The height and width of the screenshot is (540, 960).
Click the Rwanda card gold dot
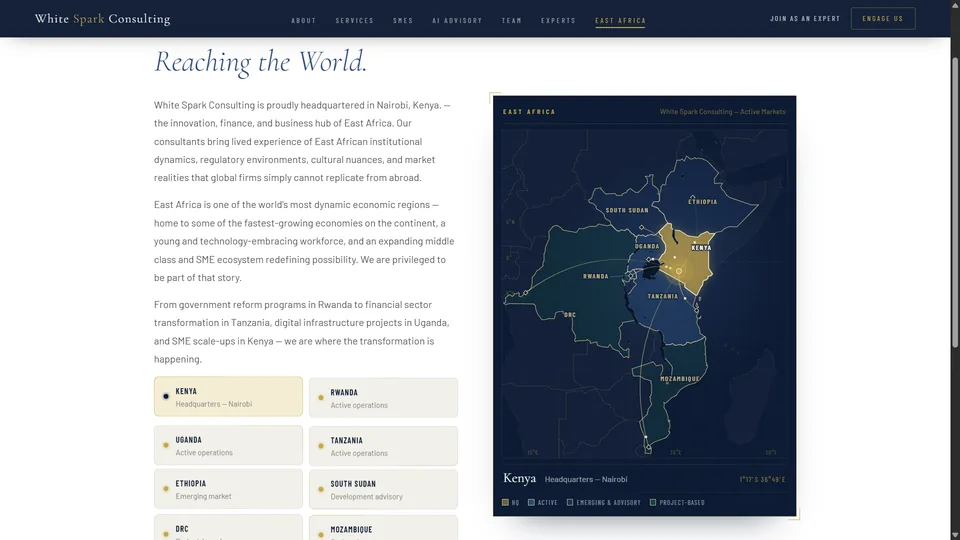[321, 398]
